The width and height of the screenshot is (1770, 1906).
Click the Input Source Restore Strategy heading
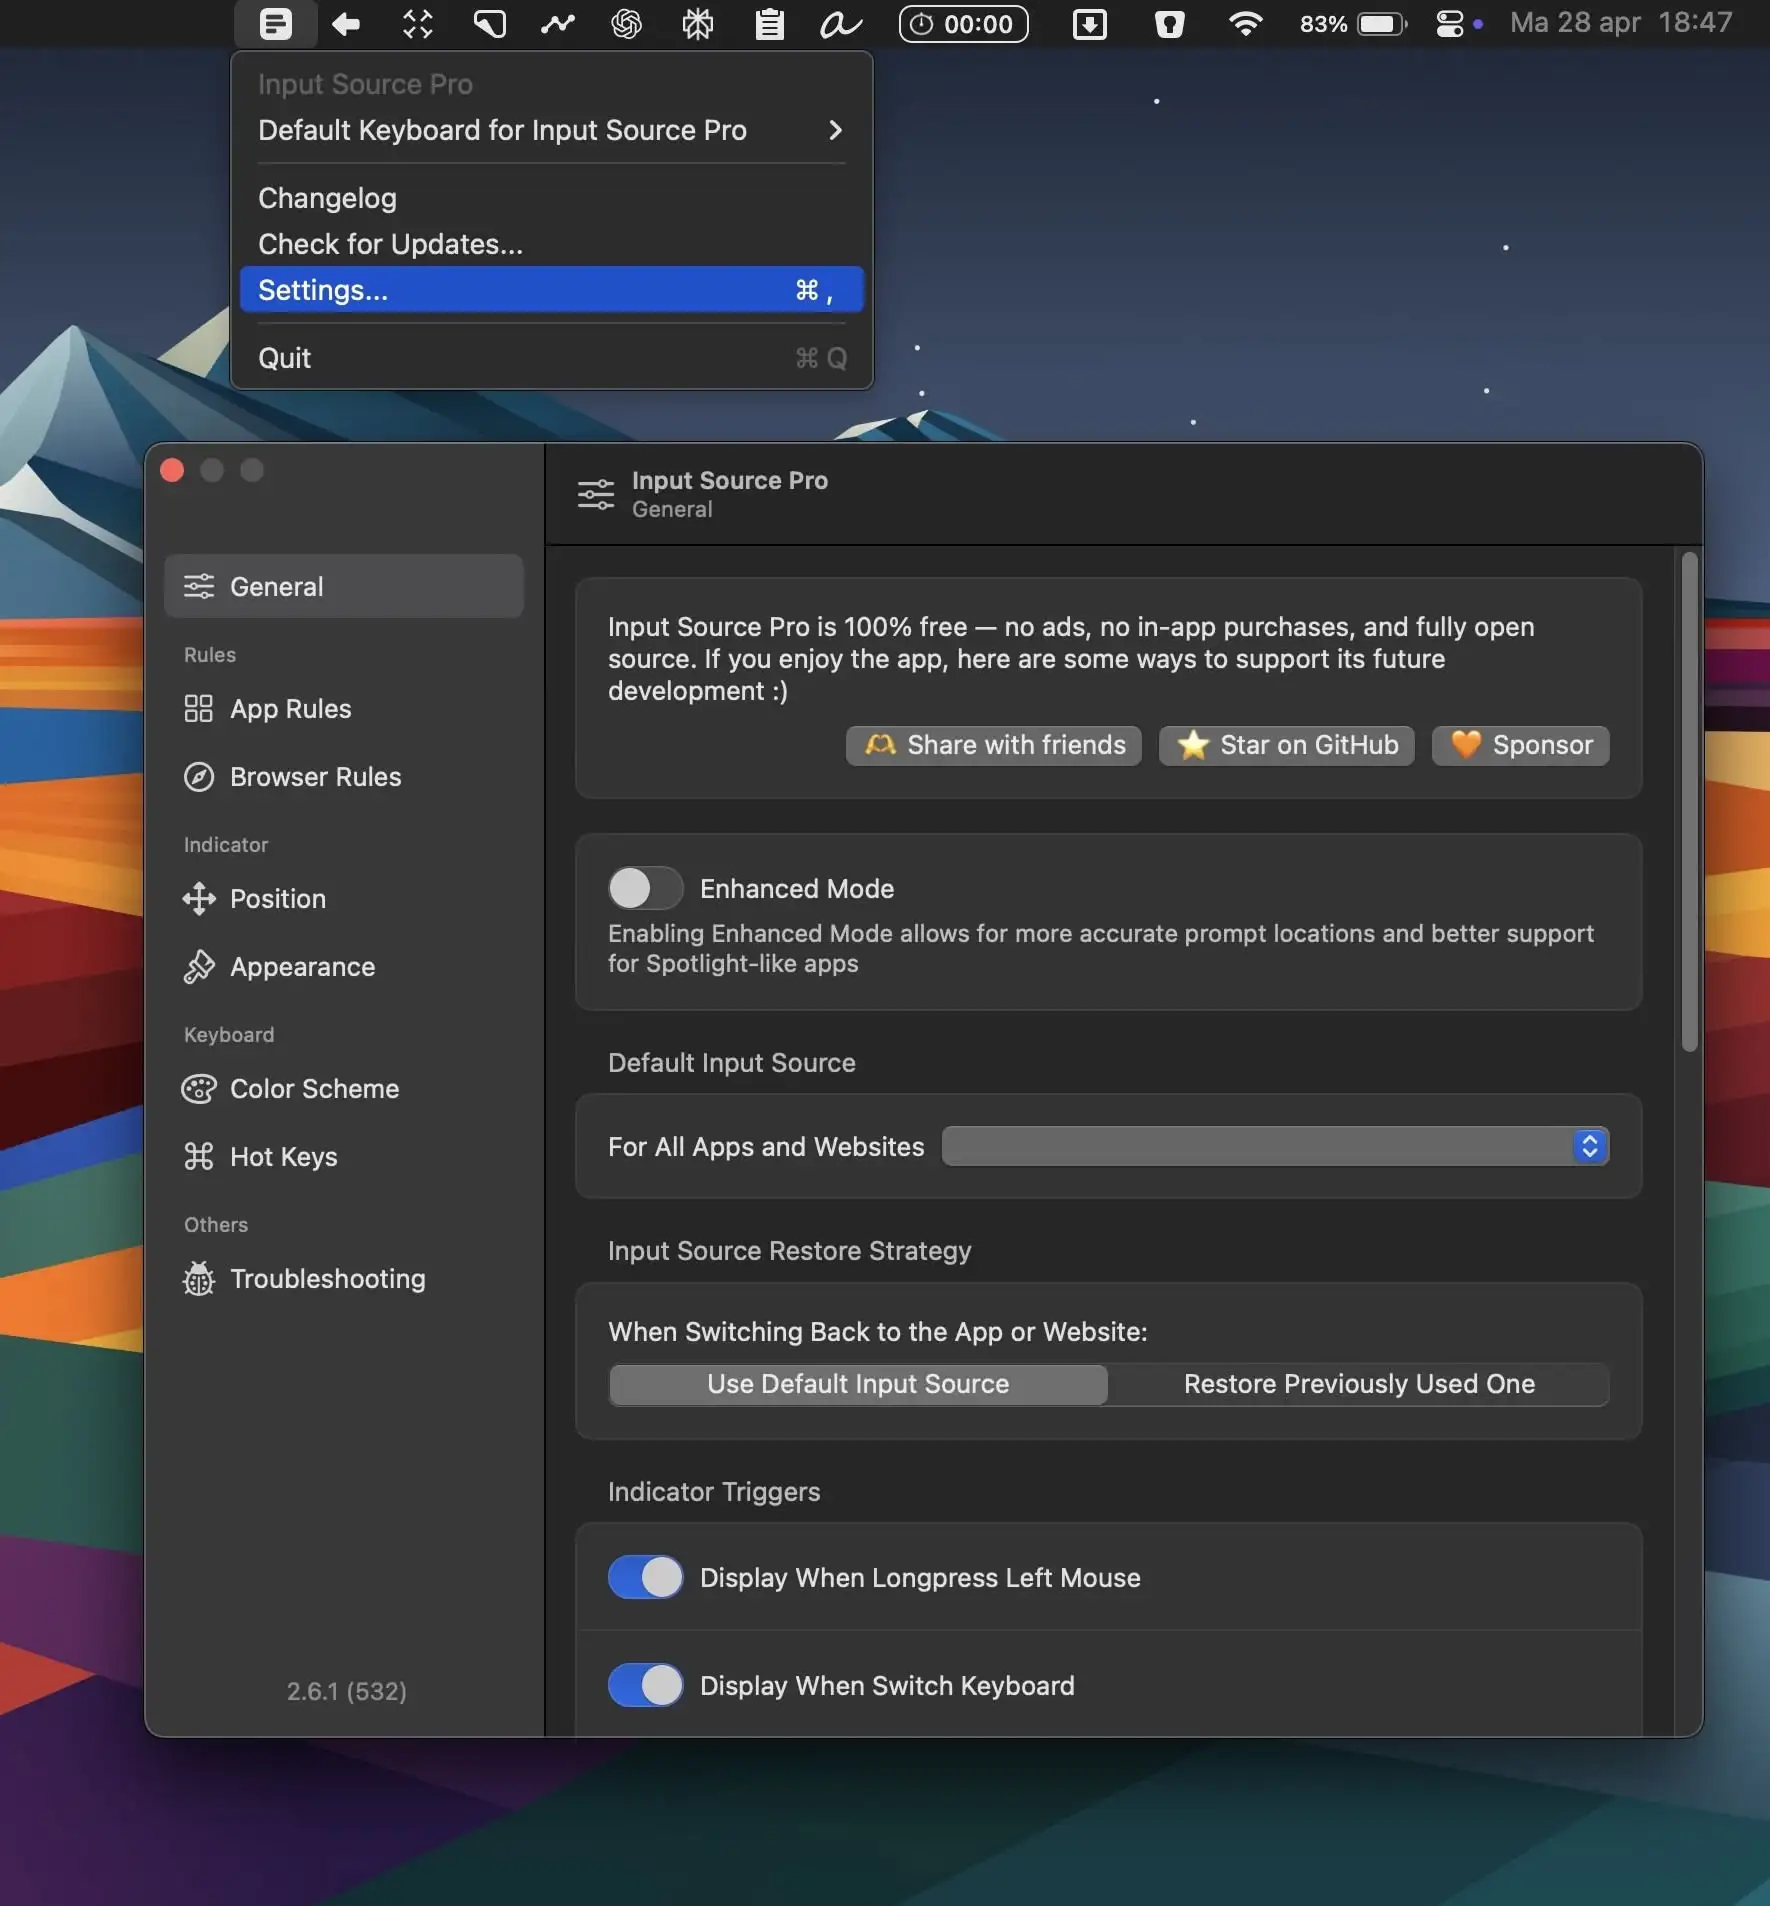tap(789, 1250)
